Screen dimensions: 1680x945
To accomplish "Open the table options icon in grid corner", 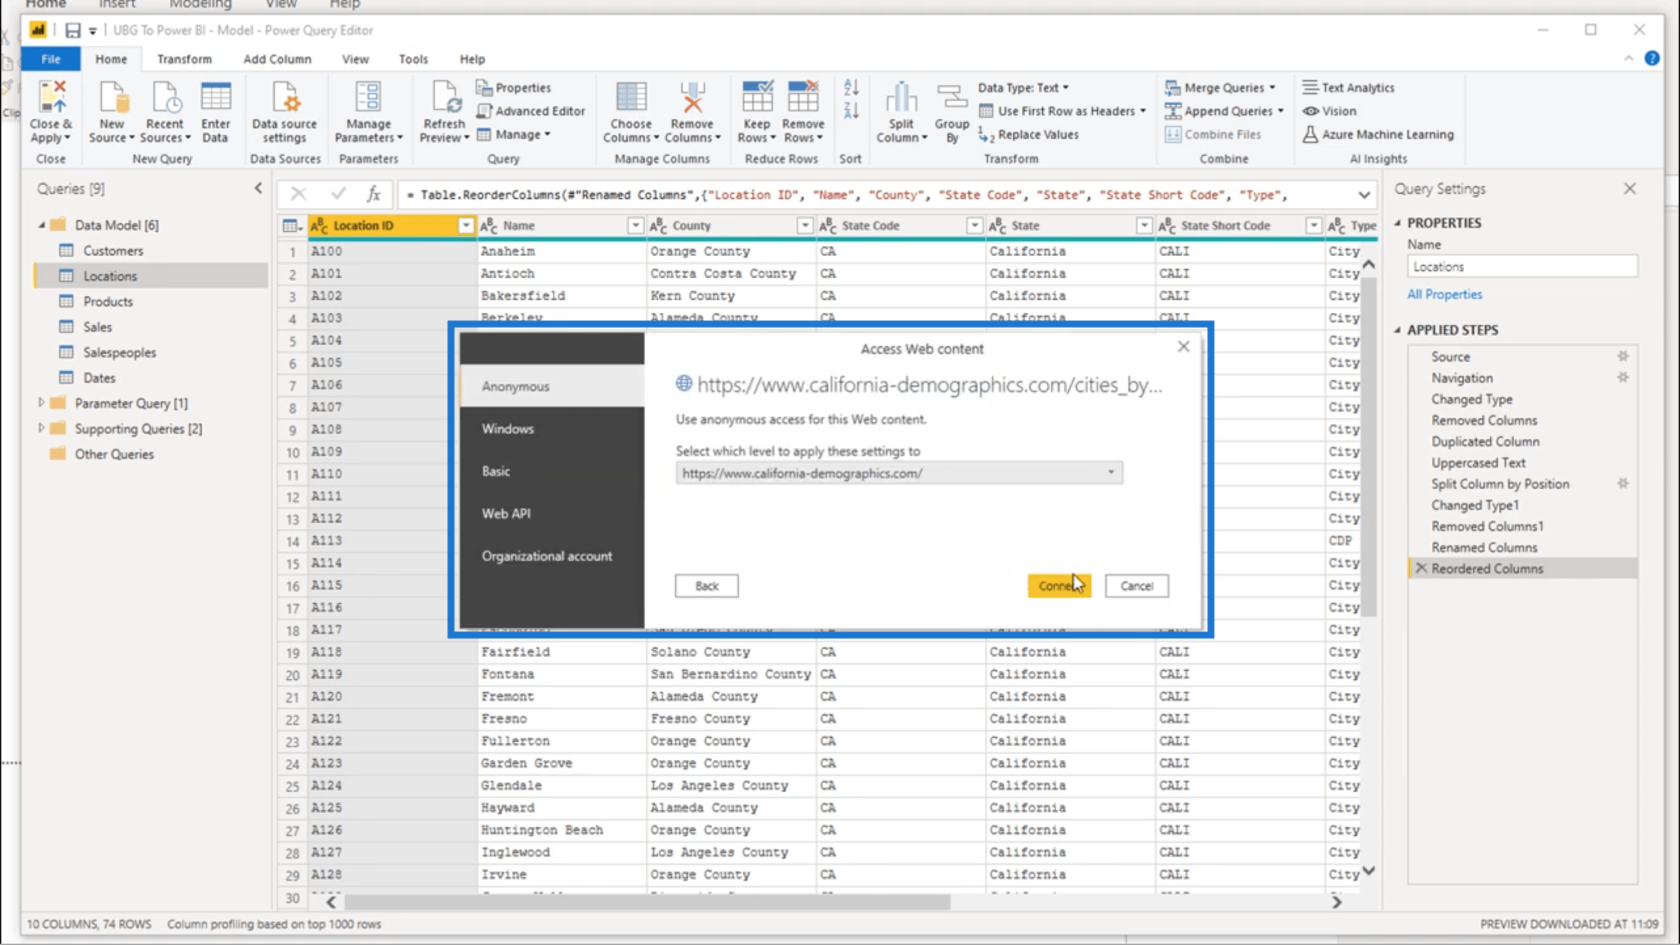I will point(292,226).
